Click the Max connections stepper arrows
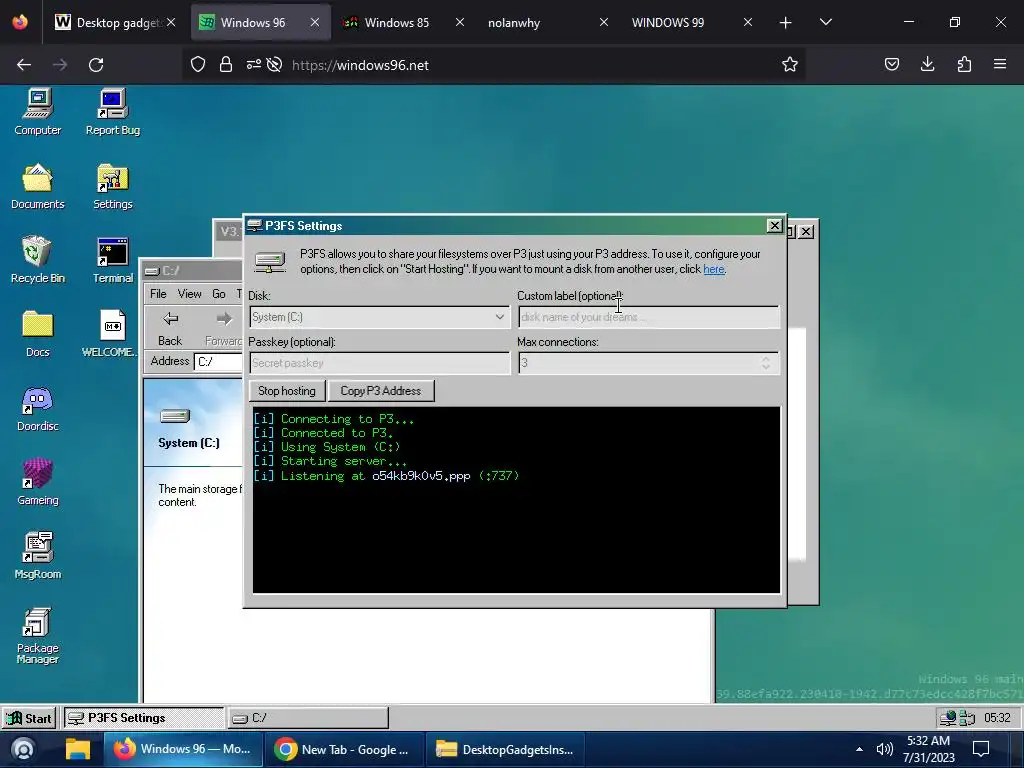Image resolution: width=1024 pixels, height=768 pixels. [x=765, y=363]
